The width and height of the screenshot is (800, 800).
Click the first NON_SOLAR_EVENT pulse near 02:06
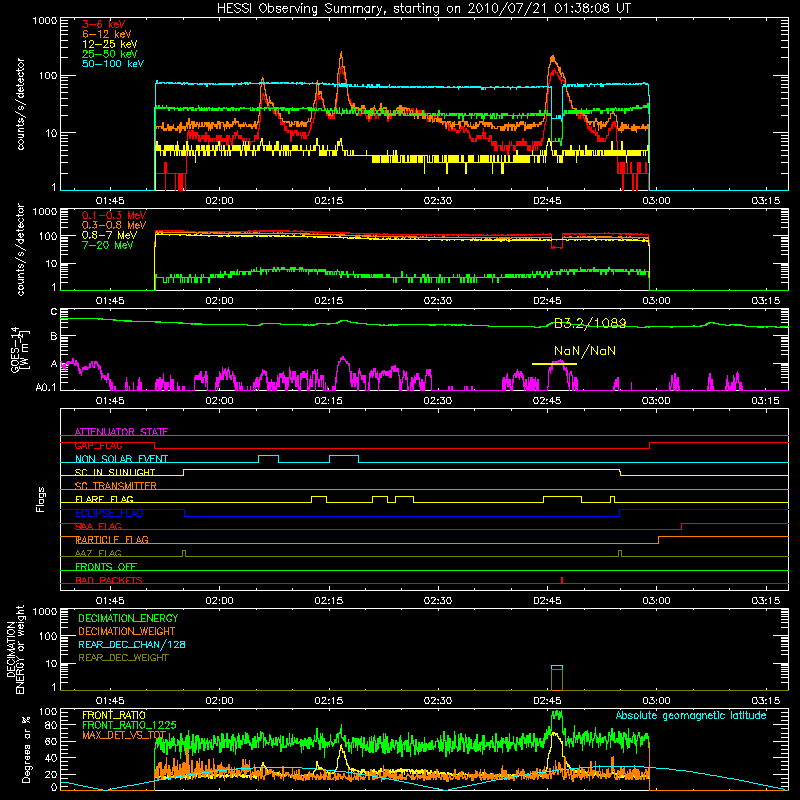268,459
